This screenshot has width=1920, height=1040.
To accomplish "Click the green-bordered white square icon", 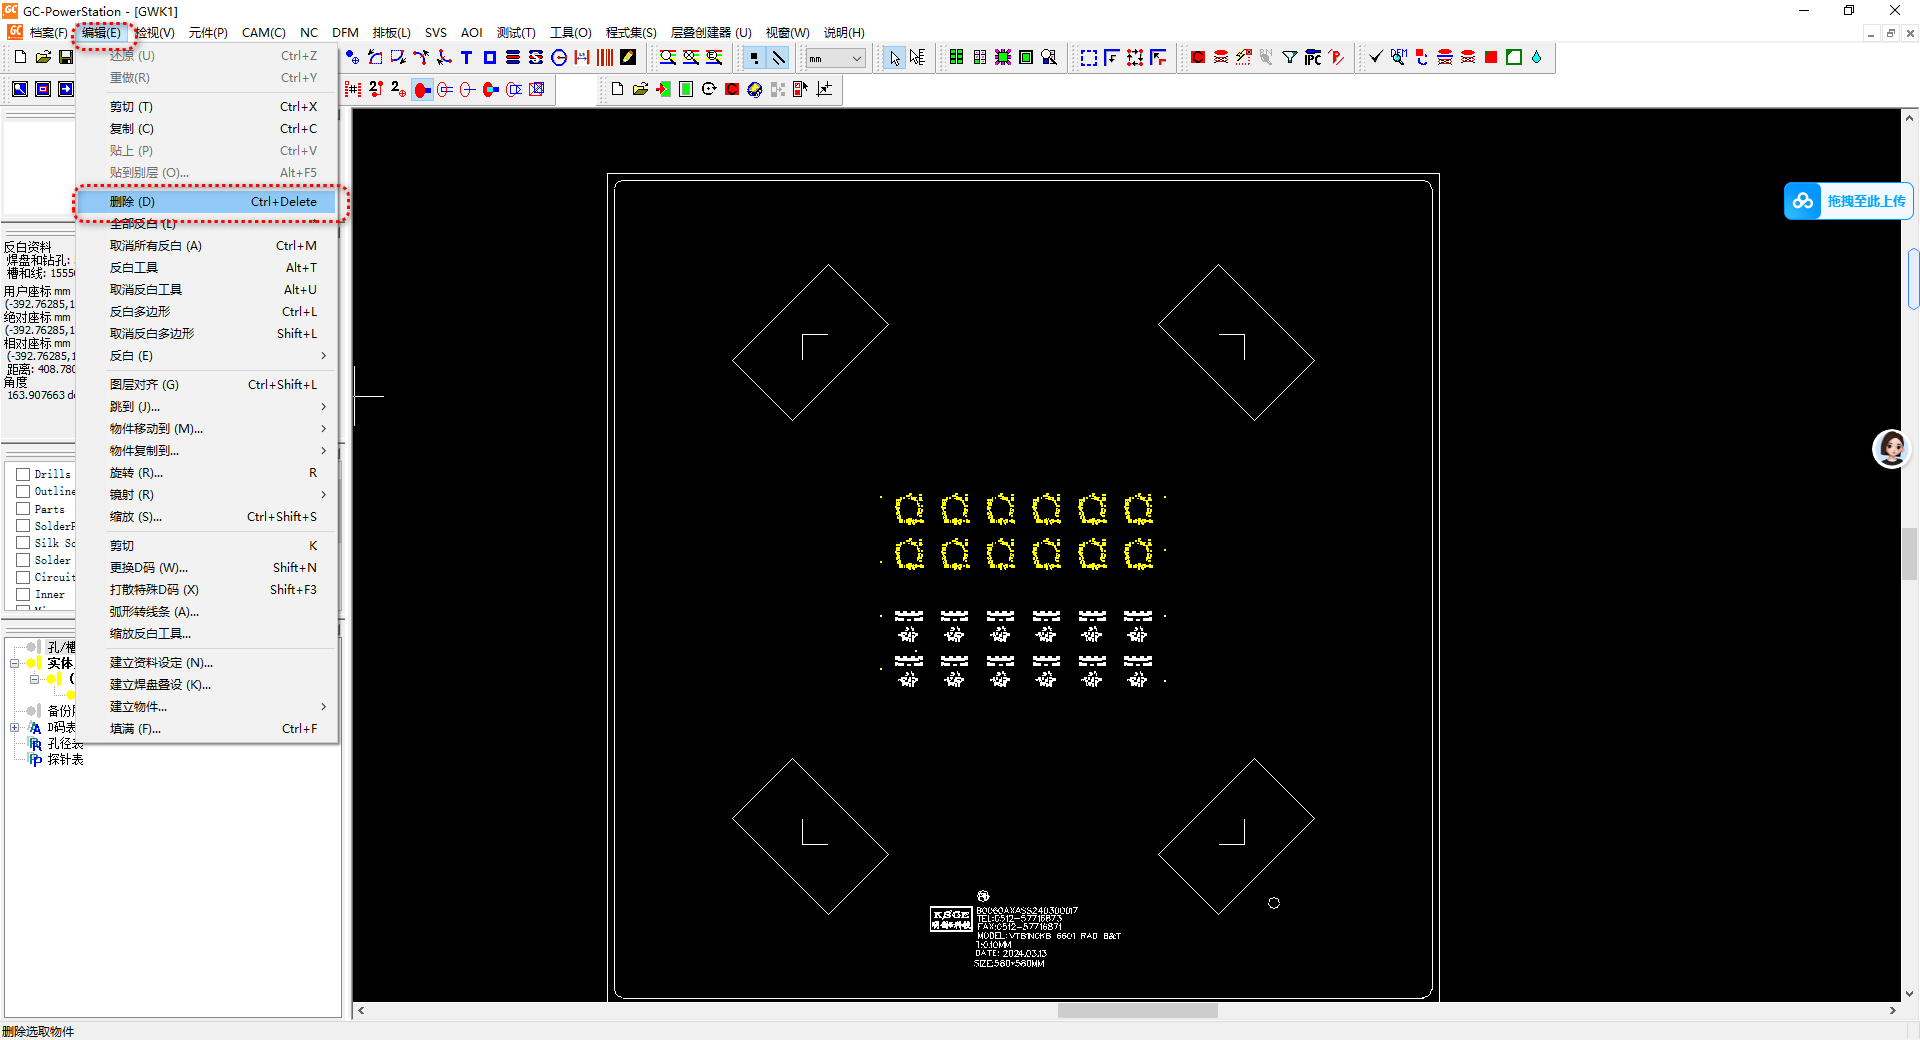I will 1514,57.
